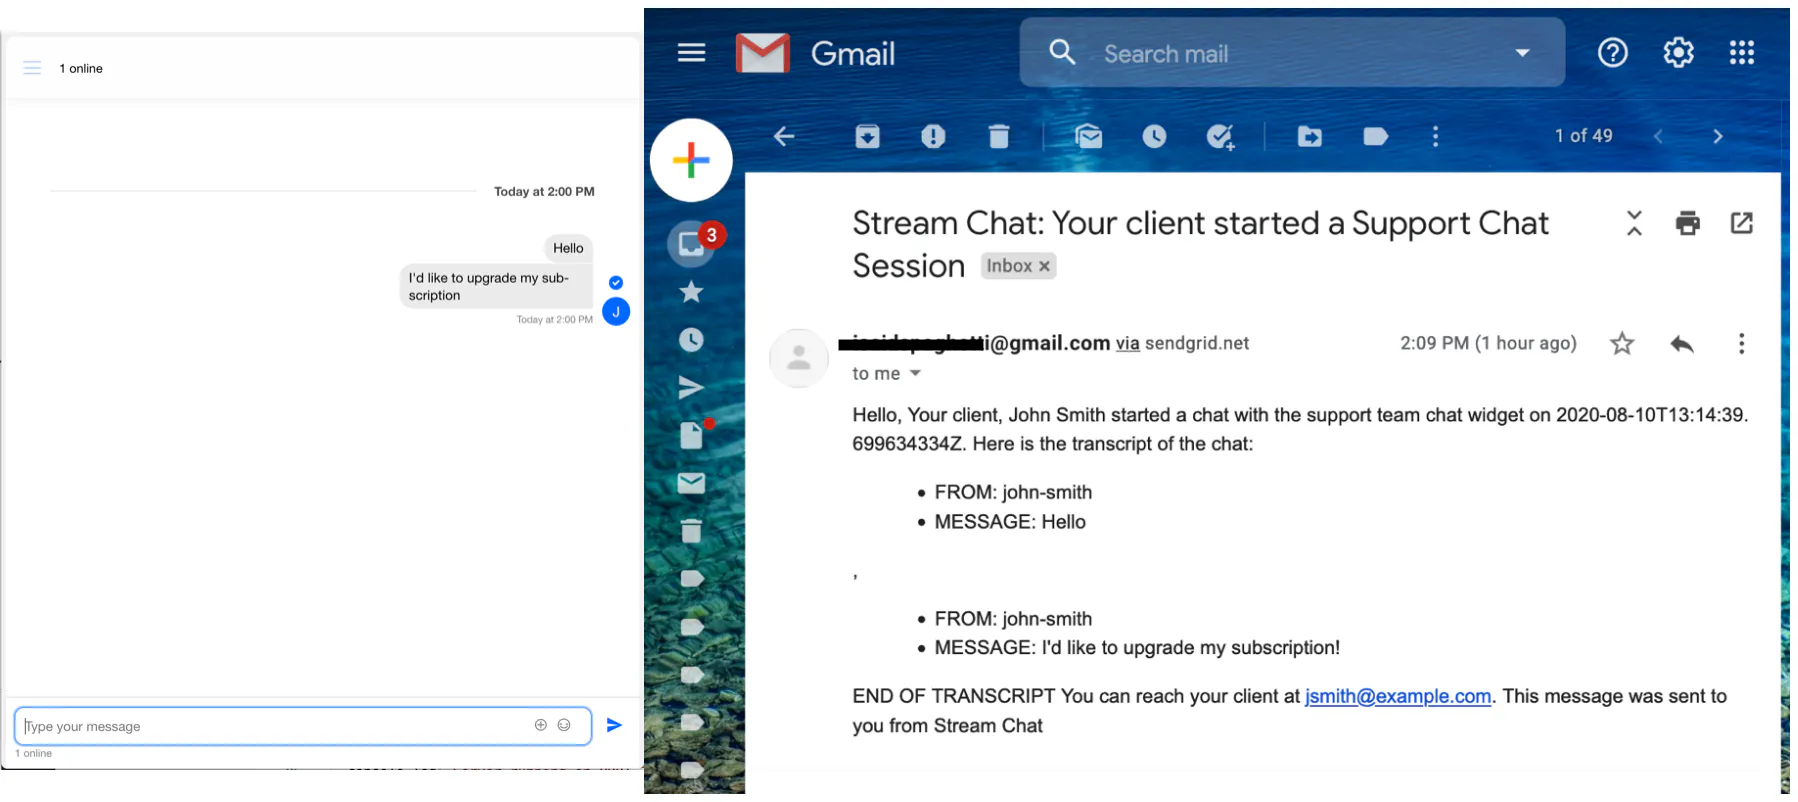Click the blue message delivered checkmark
The height and width of the screenshot is (802, 1798).
(616, 283)
